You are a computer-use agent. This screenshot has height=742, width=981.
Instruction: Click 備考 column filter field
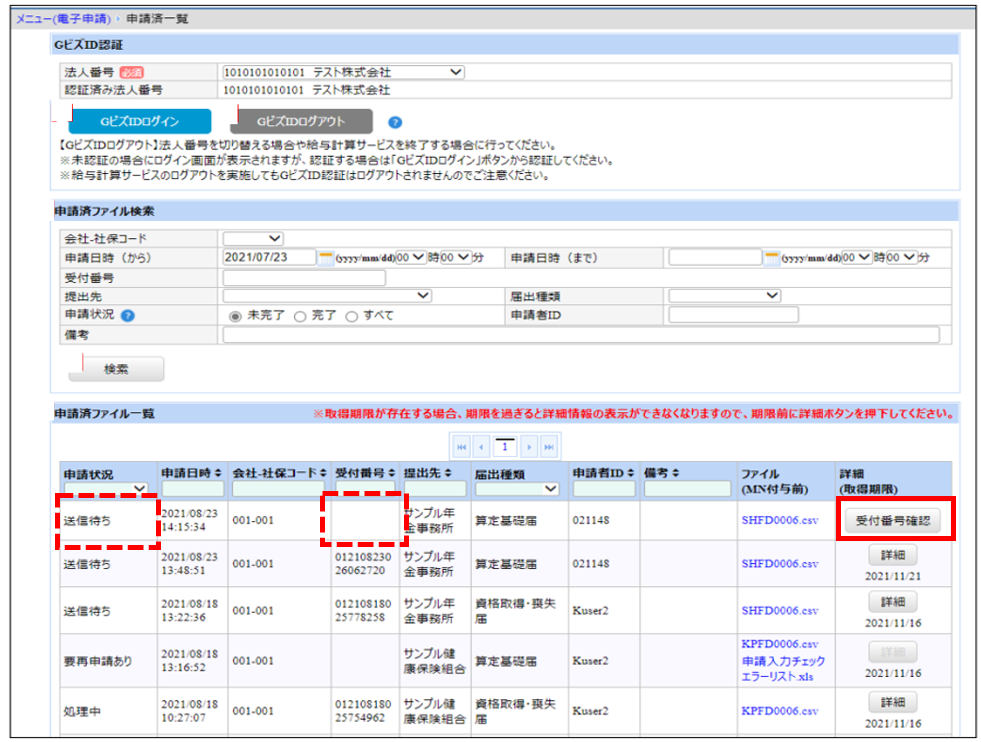click(x=688, y=489)
